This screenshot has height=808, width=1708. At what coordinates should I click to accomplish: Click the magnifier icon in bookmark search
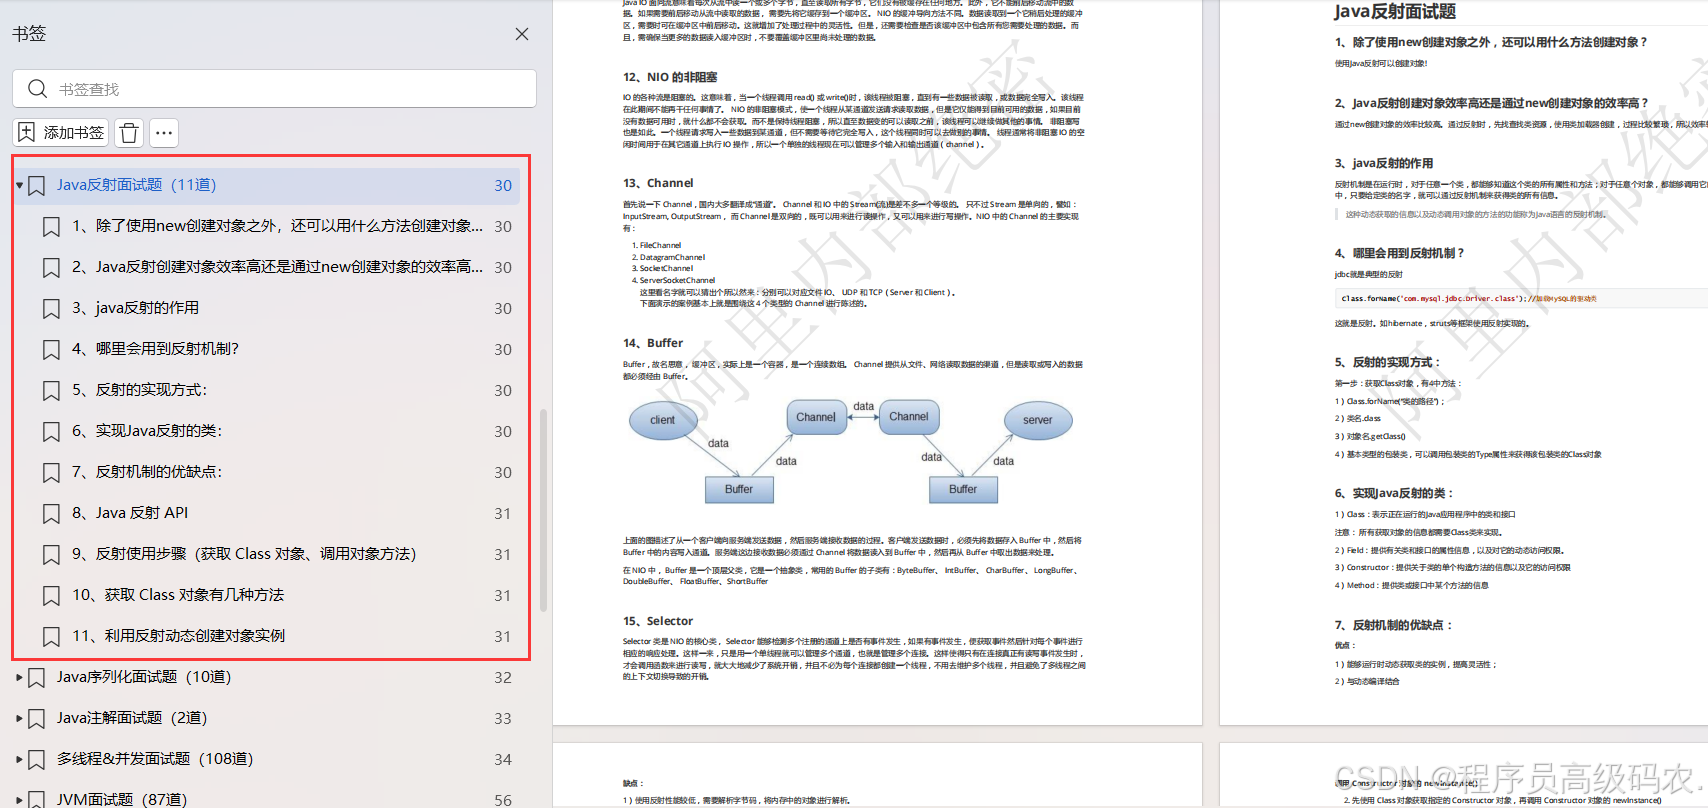(x=37, y=89)
